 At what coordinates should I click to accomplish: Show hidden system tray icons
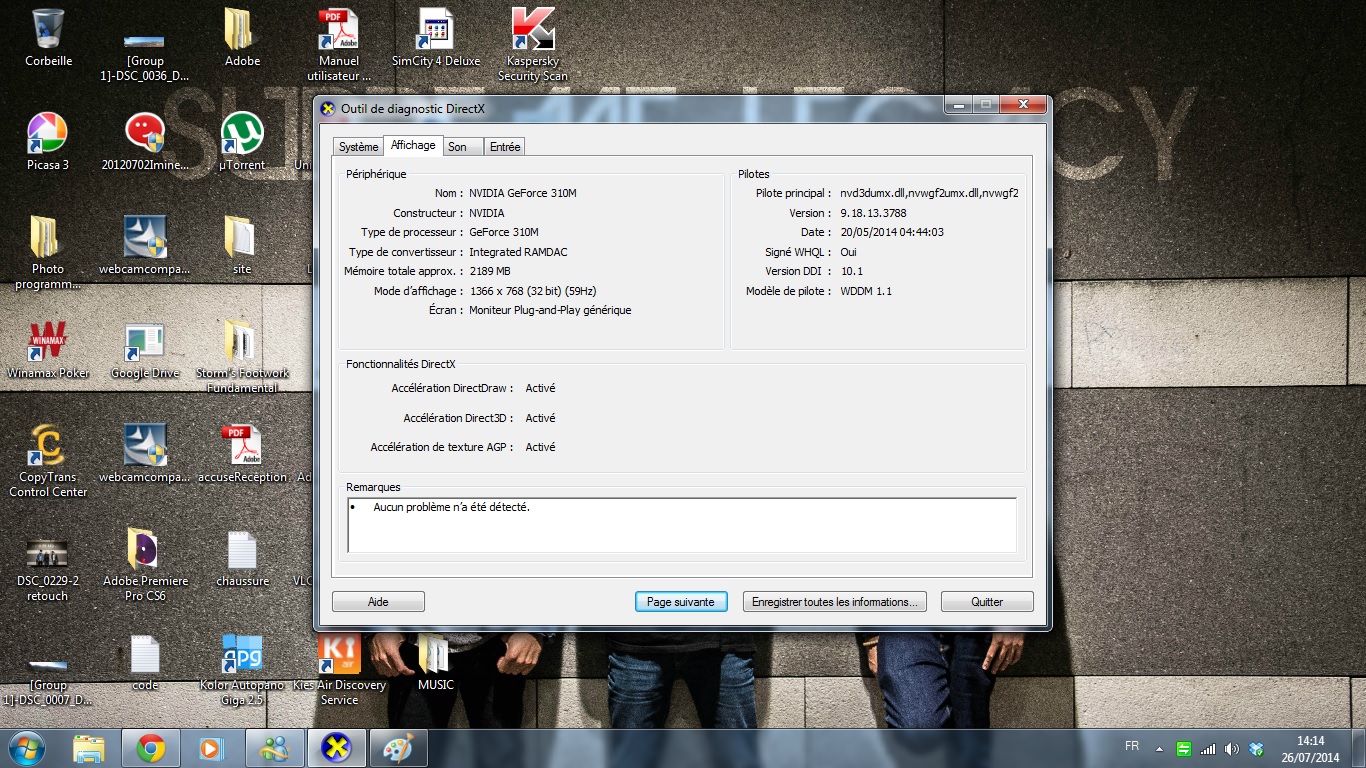coord(1159,749)
